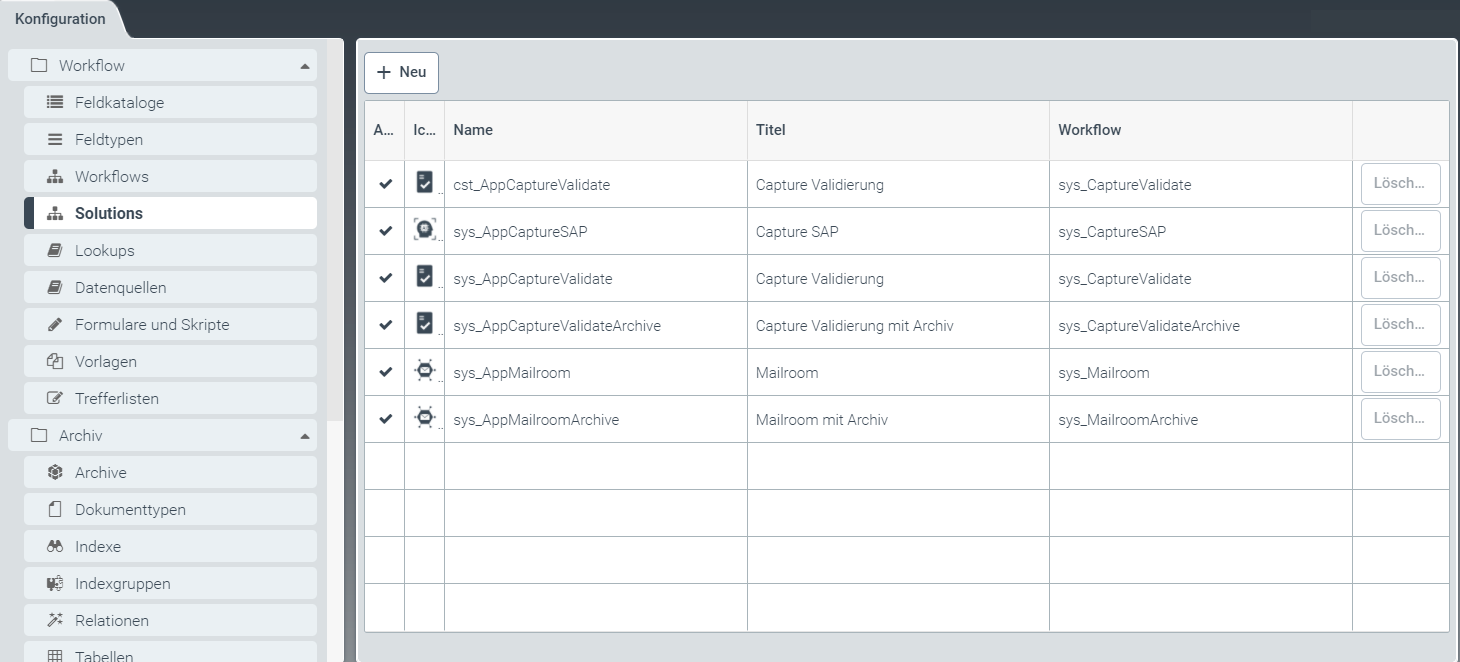Open the Workflows menu item

pyautogui.click(x=111, y=176)
